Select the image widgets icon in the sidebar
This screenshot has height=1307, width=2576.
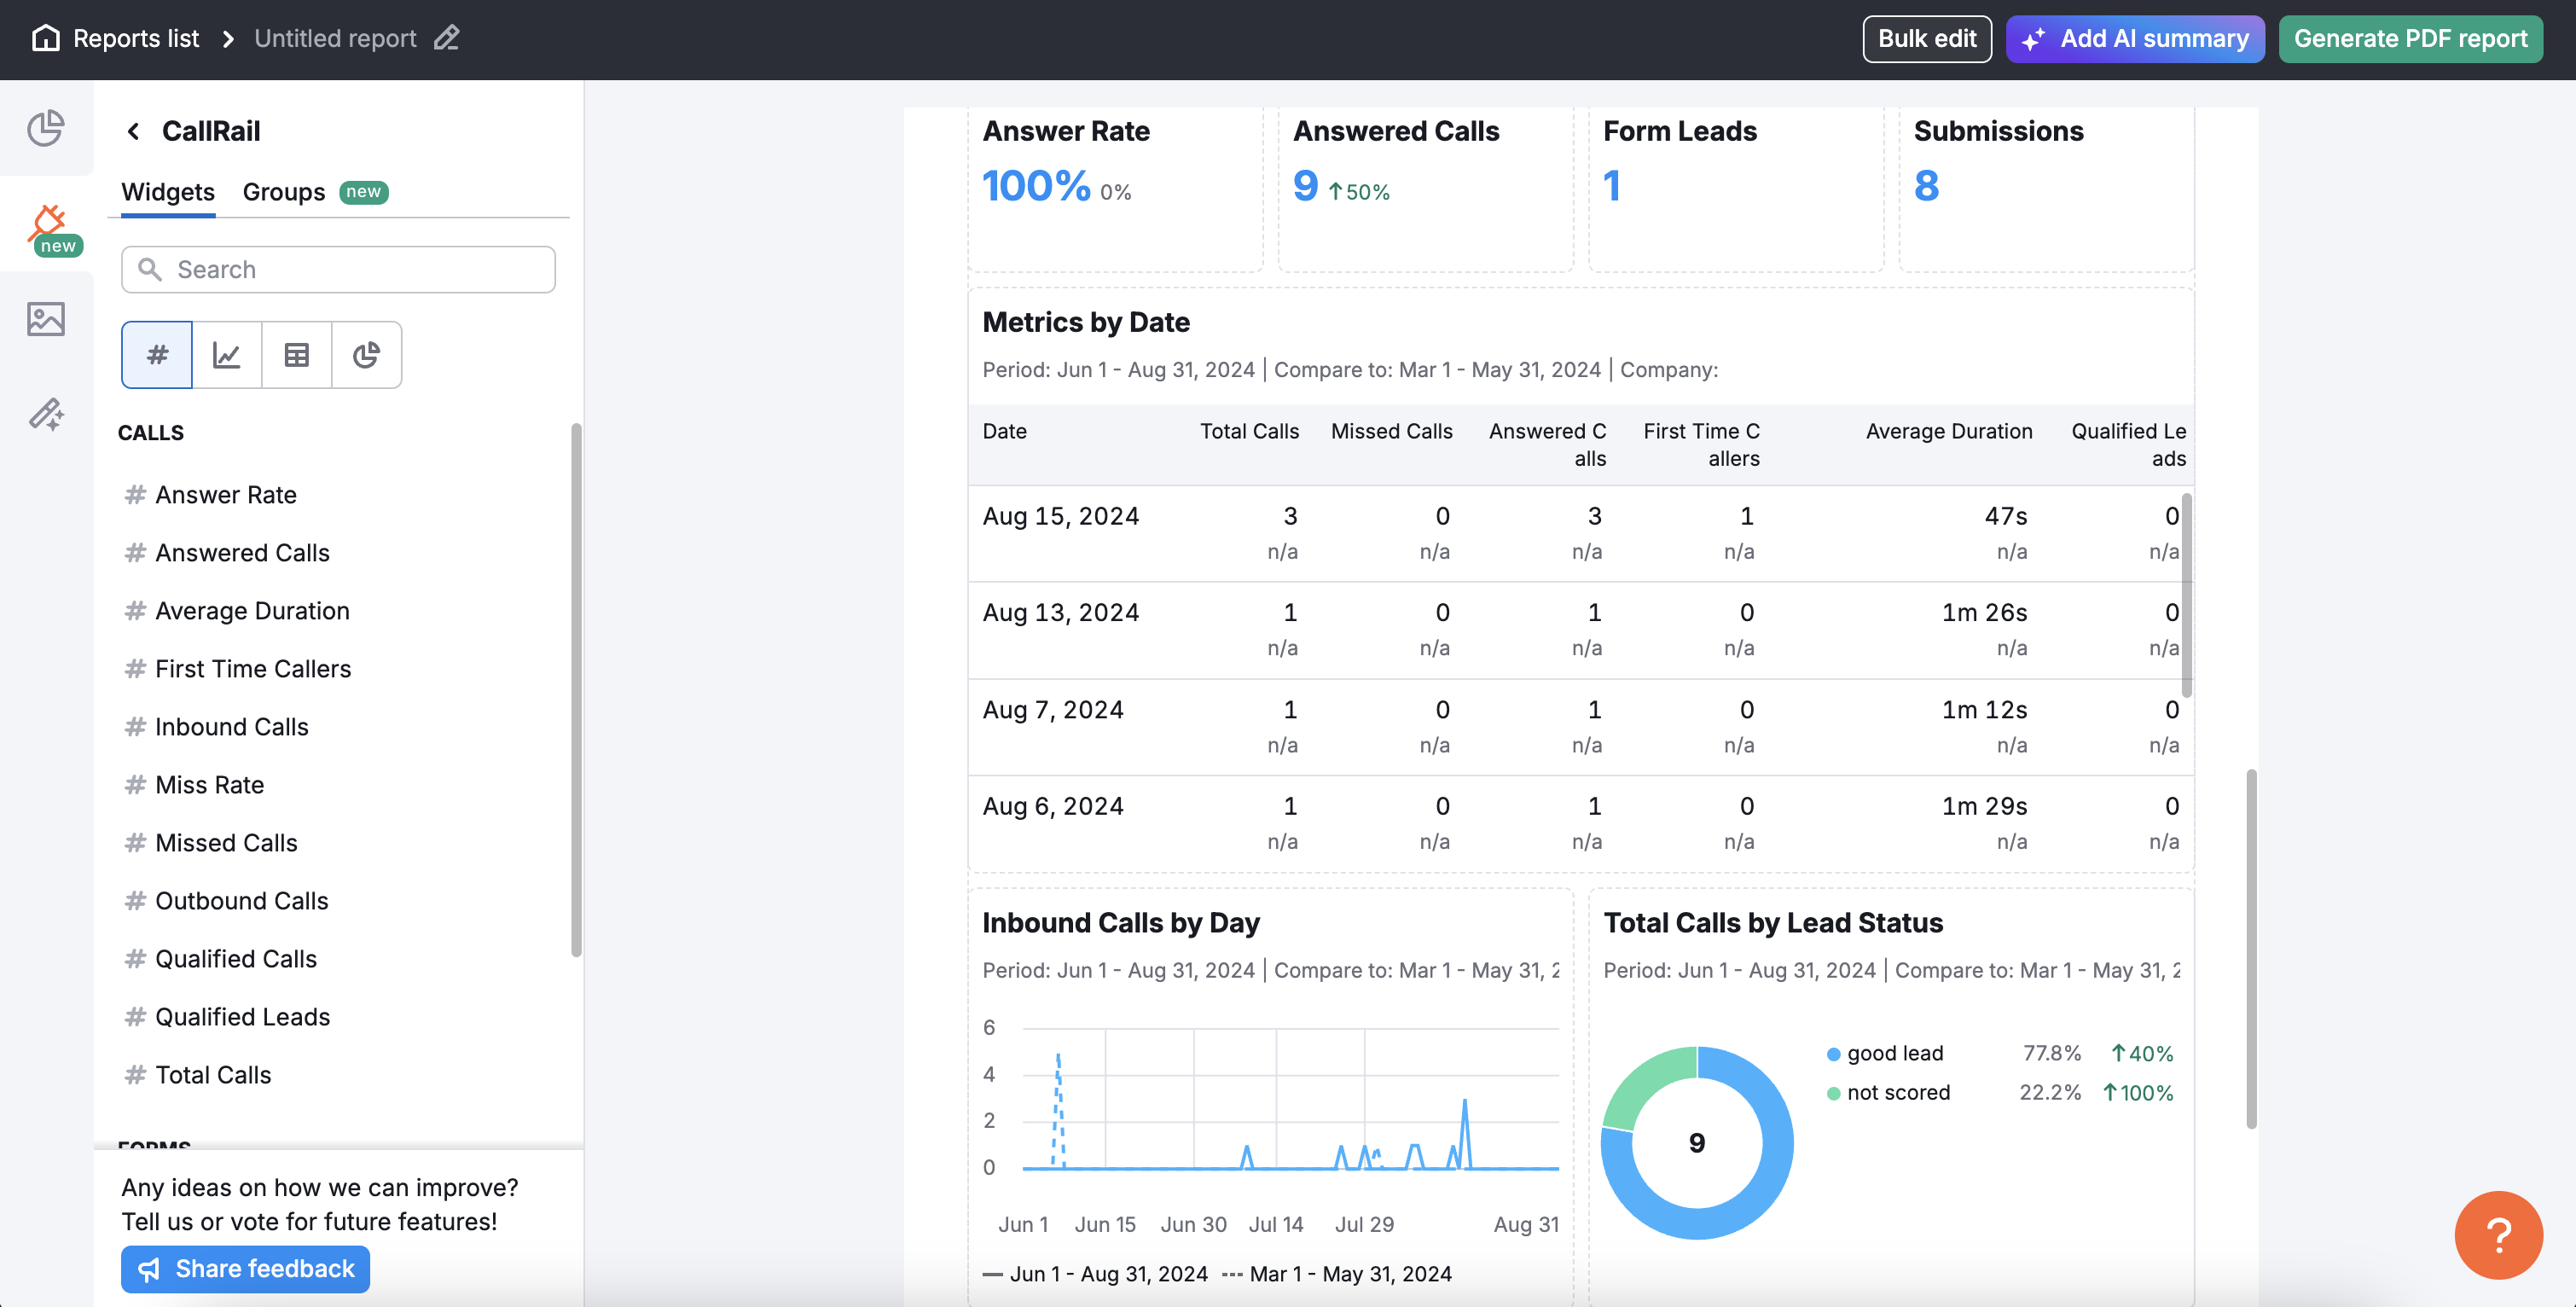pyautogui.click(x=47, y=319)
